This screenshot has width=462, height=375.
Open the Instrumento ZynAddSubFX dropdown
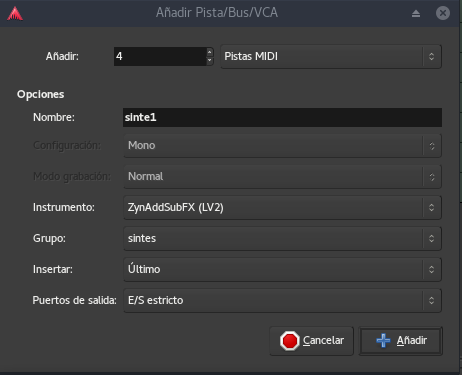[x=283, y=207]
